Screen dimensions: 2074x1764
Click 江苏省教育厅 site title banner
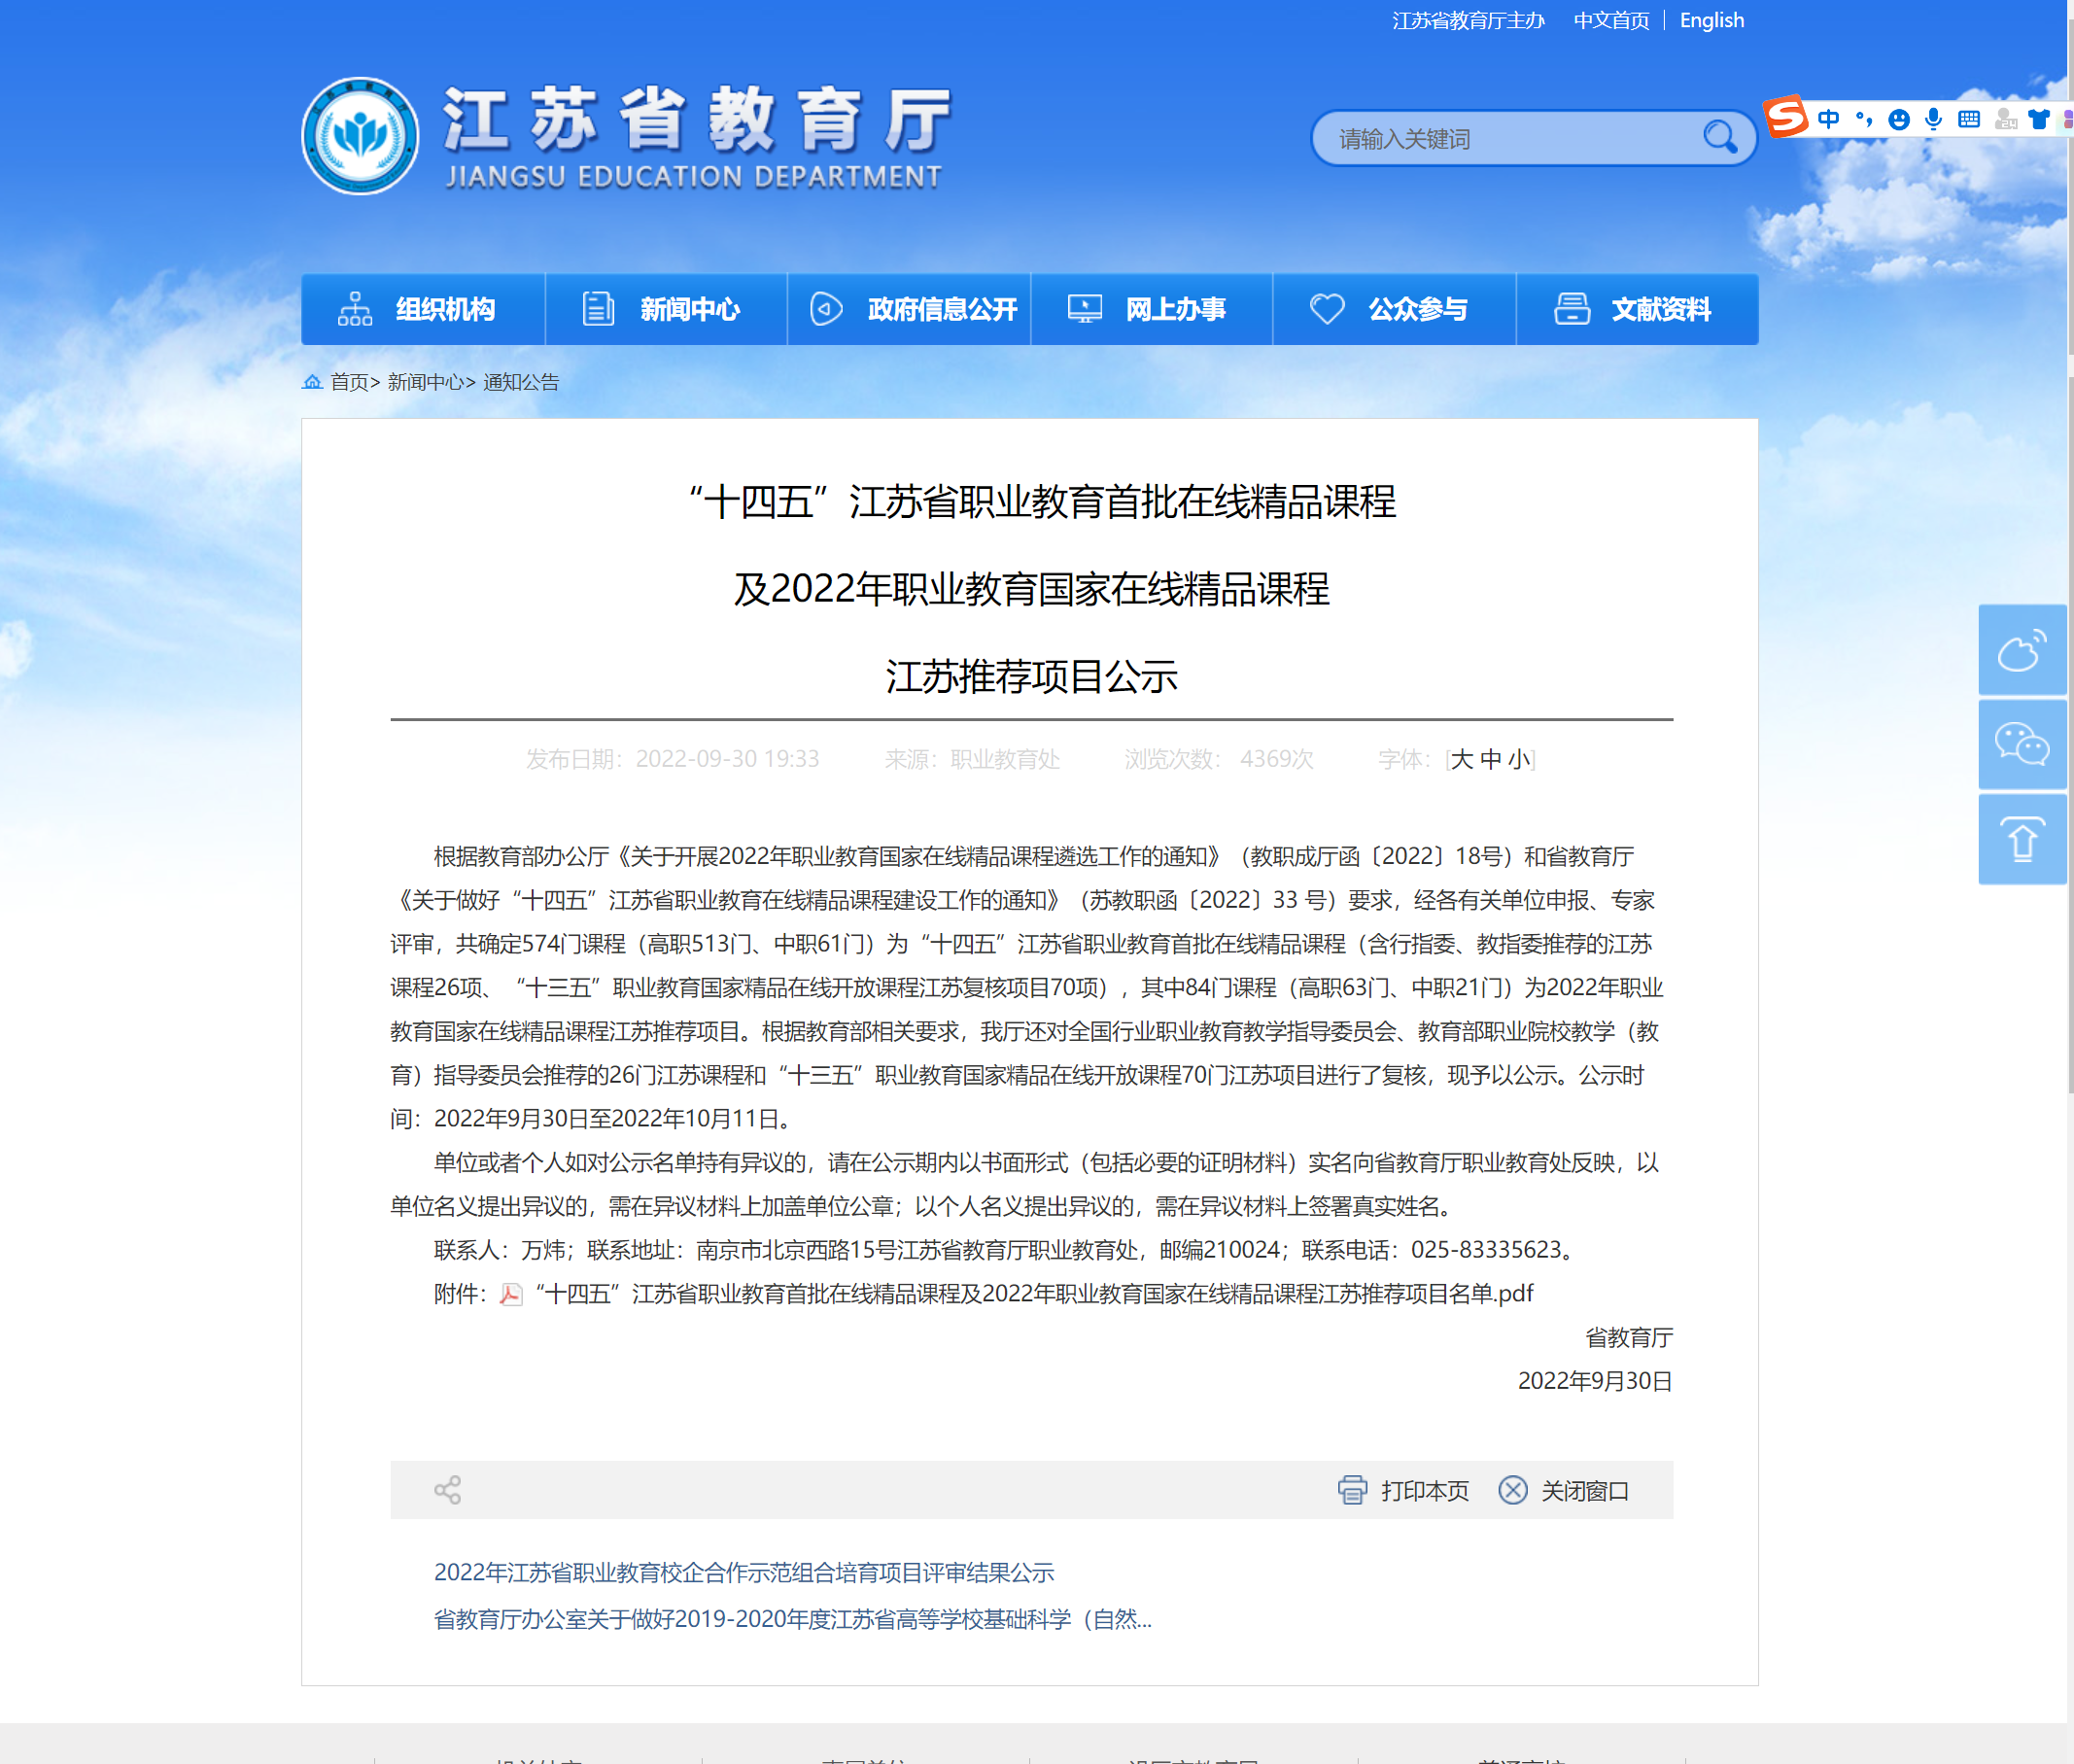tap(696, 137)
